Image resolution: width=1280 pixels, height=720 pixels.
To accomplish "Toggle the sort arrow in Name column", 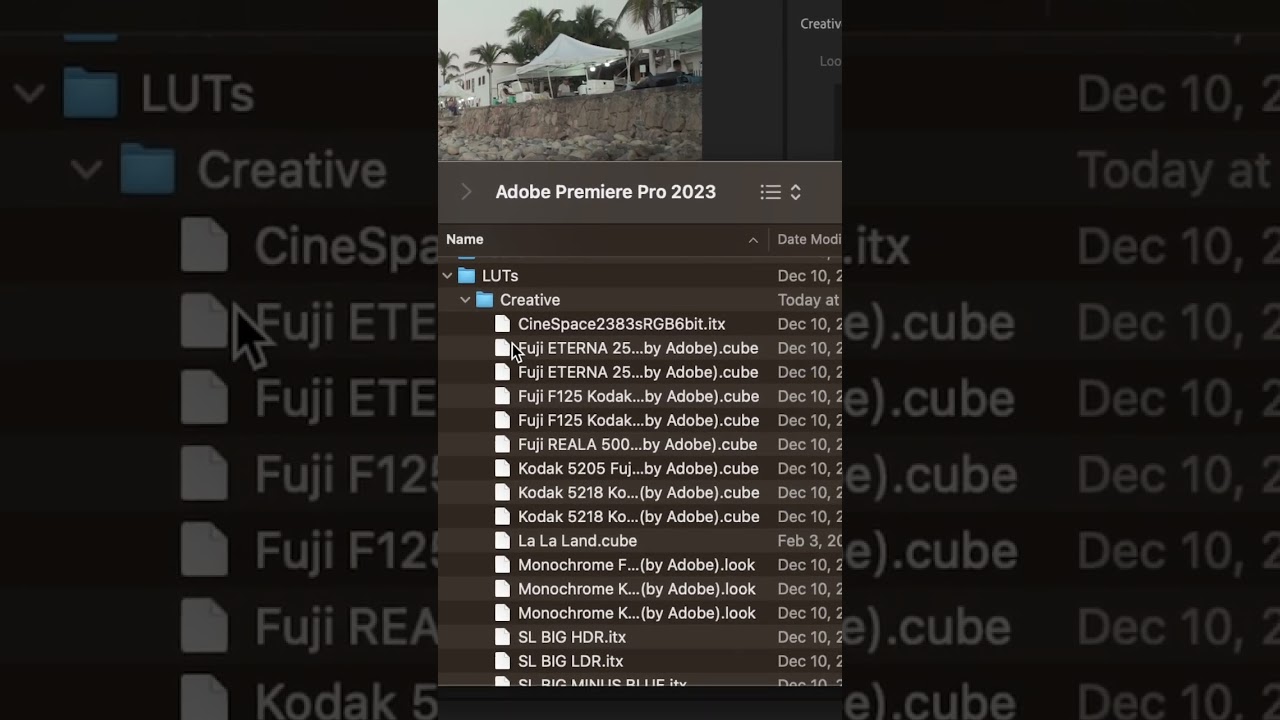I will (x=753, y=240).
